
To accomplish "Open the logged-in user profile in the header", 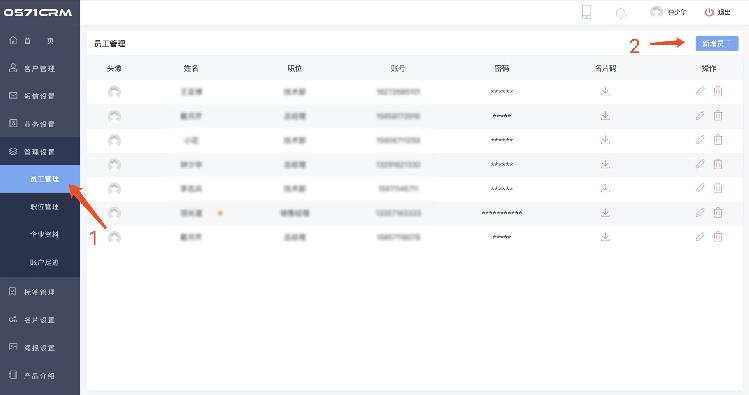I will pyautogui.click(x=668, y=12).
